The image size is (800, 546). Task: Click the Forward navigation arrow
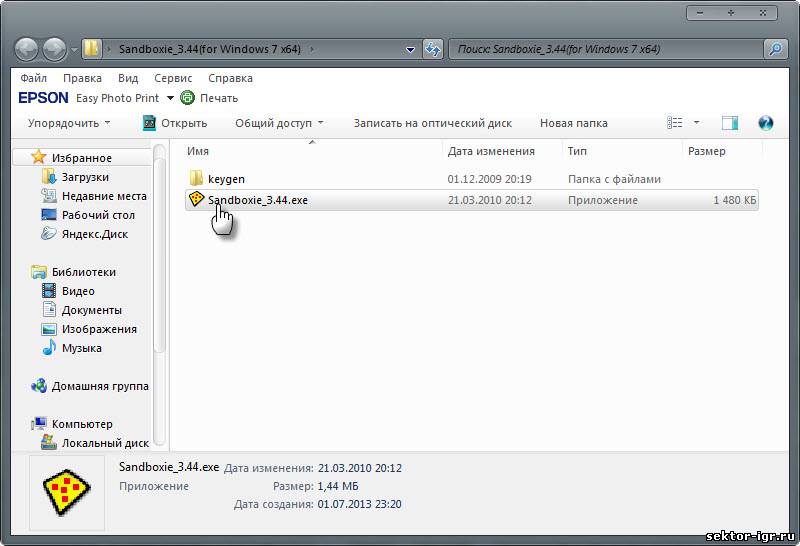click(55, 49)
